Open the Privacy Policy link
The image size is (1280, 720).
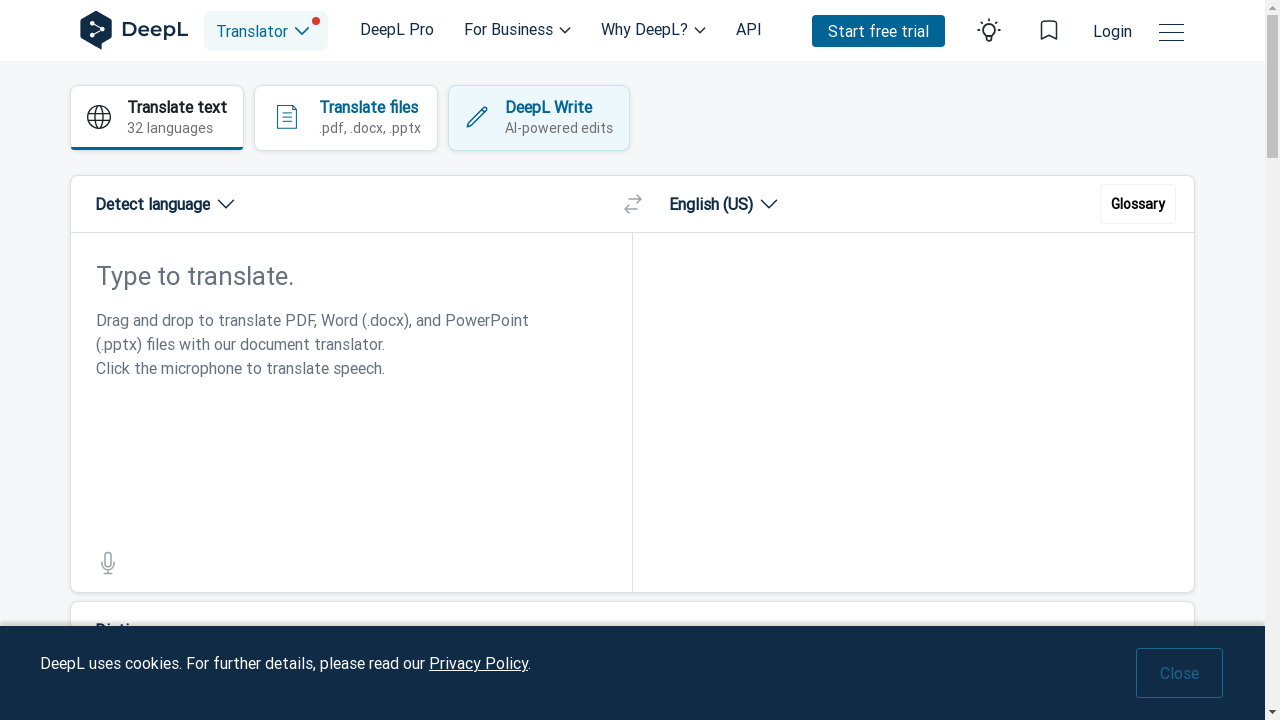point(478,663)
